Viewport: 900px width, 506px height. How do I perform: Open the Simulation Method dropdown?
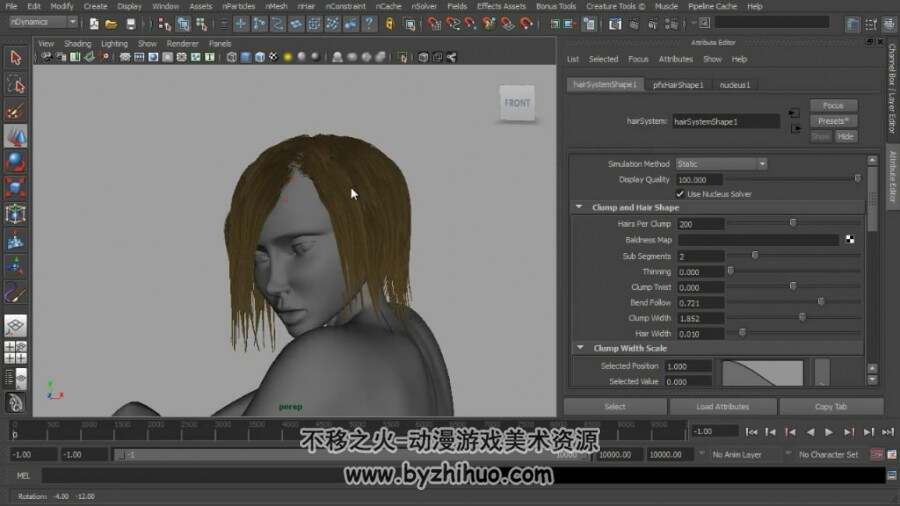(721, 164)
